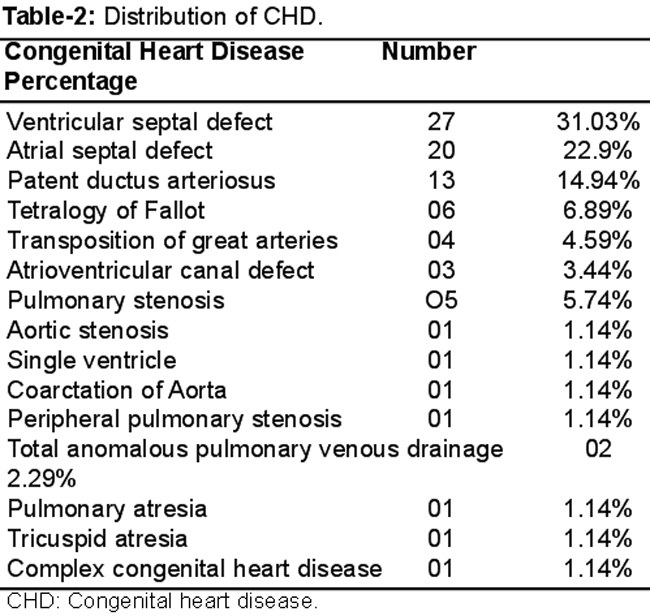Select the Patent ductus arteriosus text
650x616 pixels.
pos(141,181)
